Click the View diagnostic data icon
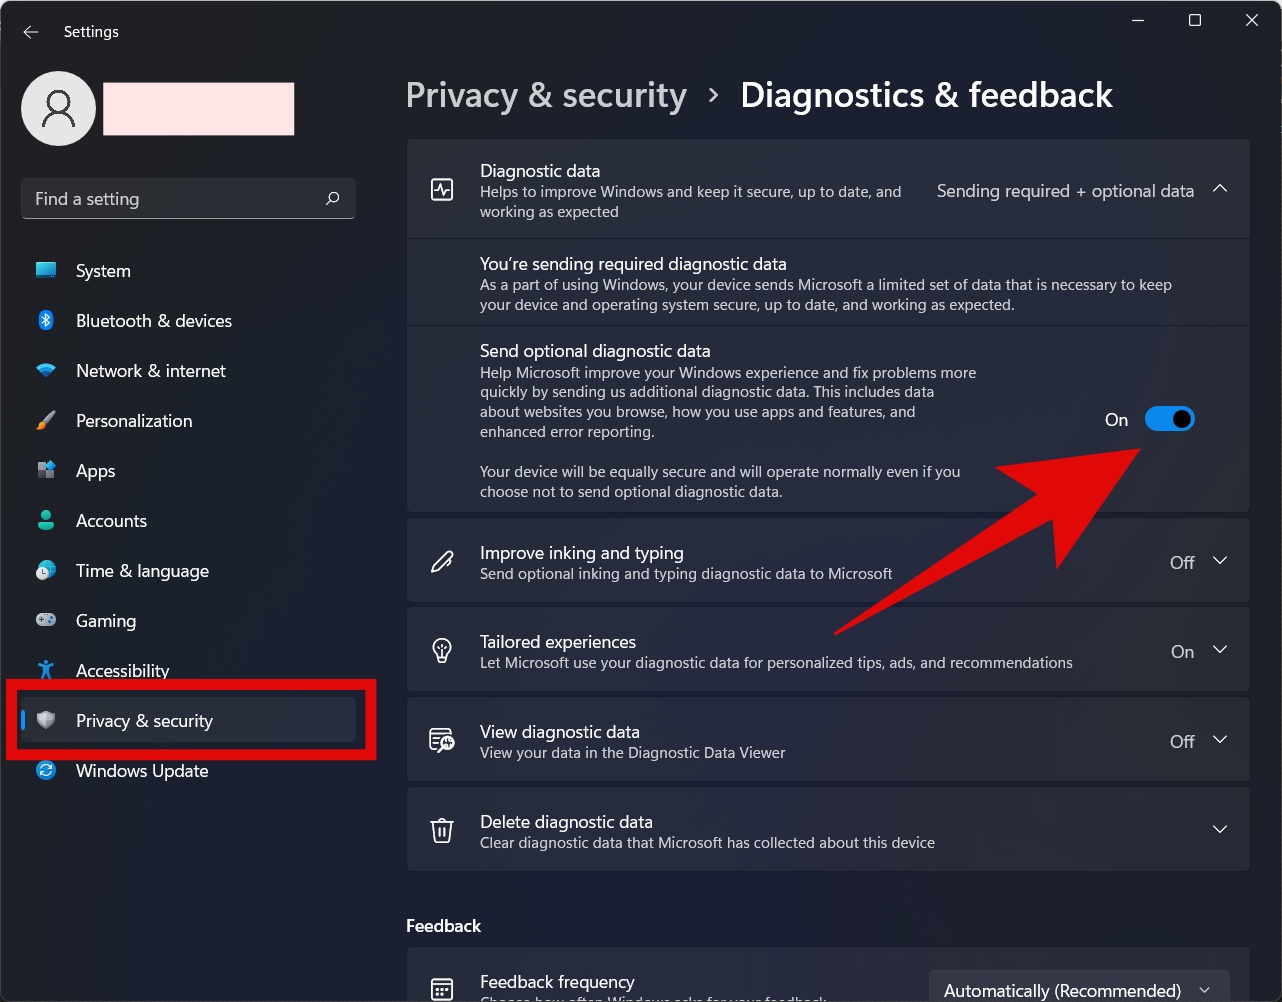Screen dimensions: 1282x1002 (442, 740)
